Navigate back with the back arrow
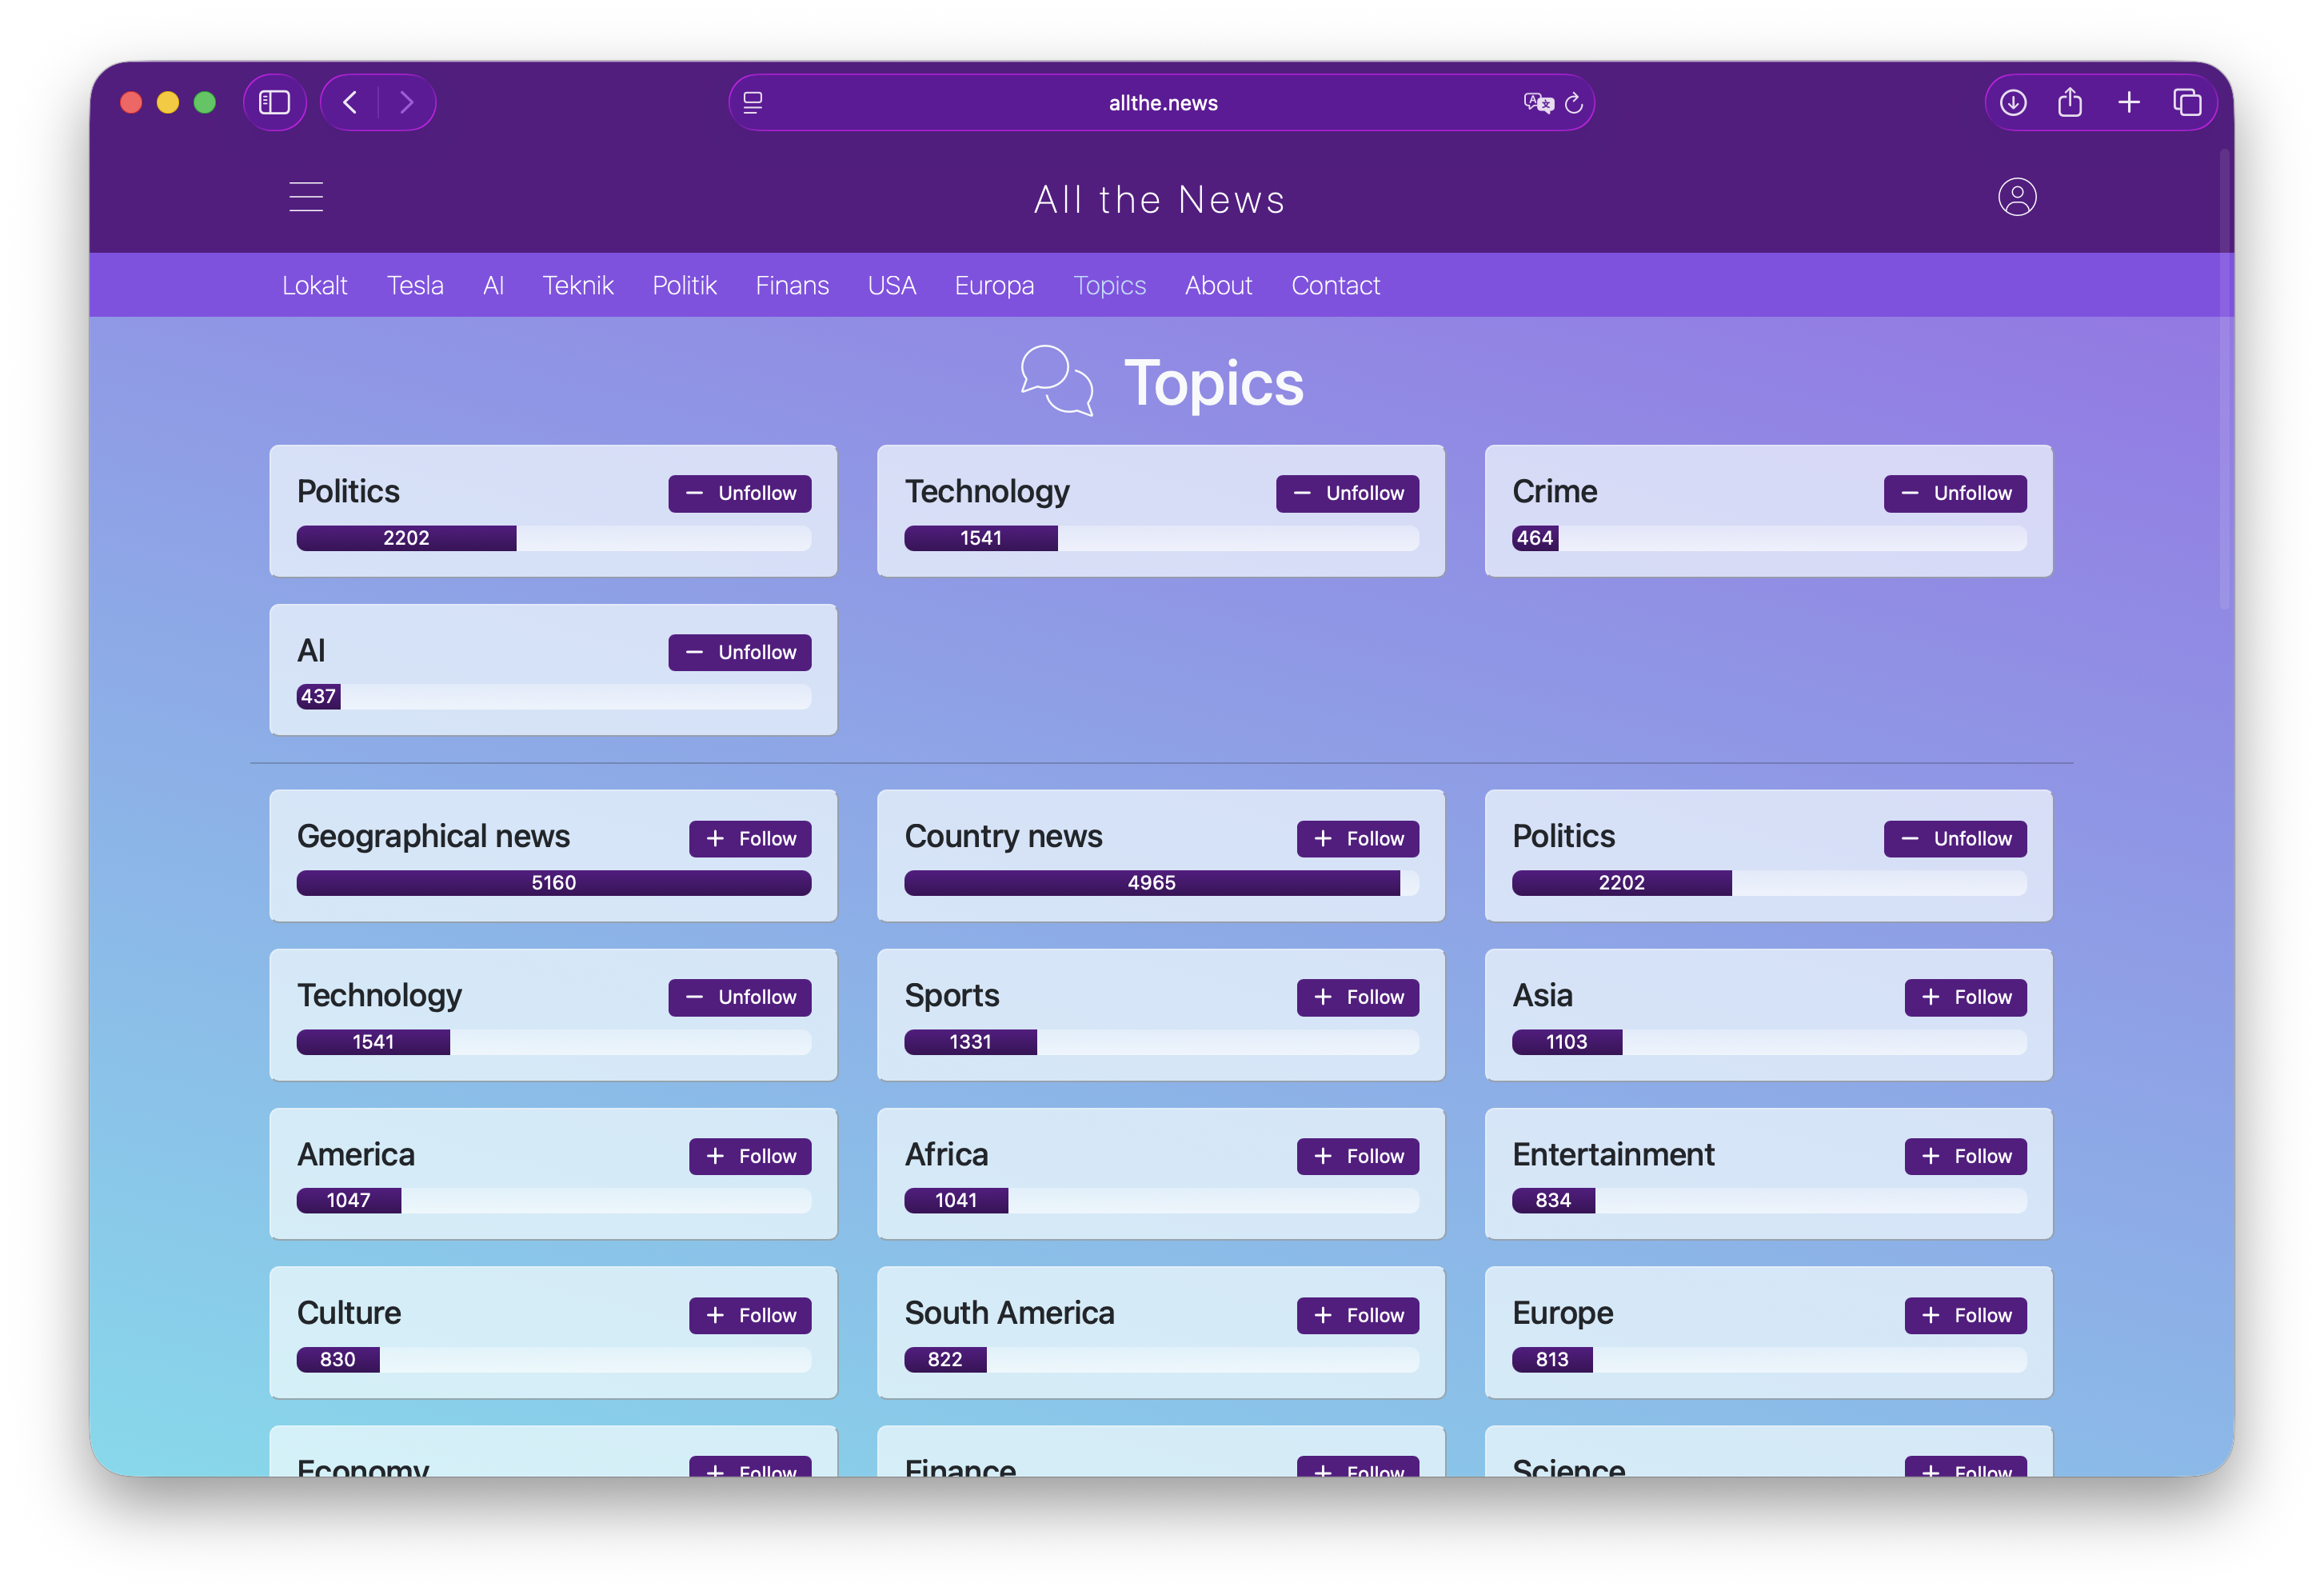This screenshot has height=1595, width=2324. [349, 102]
